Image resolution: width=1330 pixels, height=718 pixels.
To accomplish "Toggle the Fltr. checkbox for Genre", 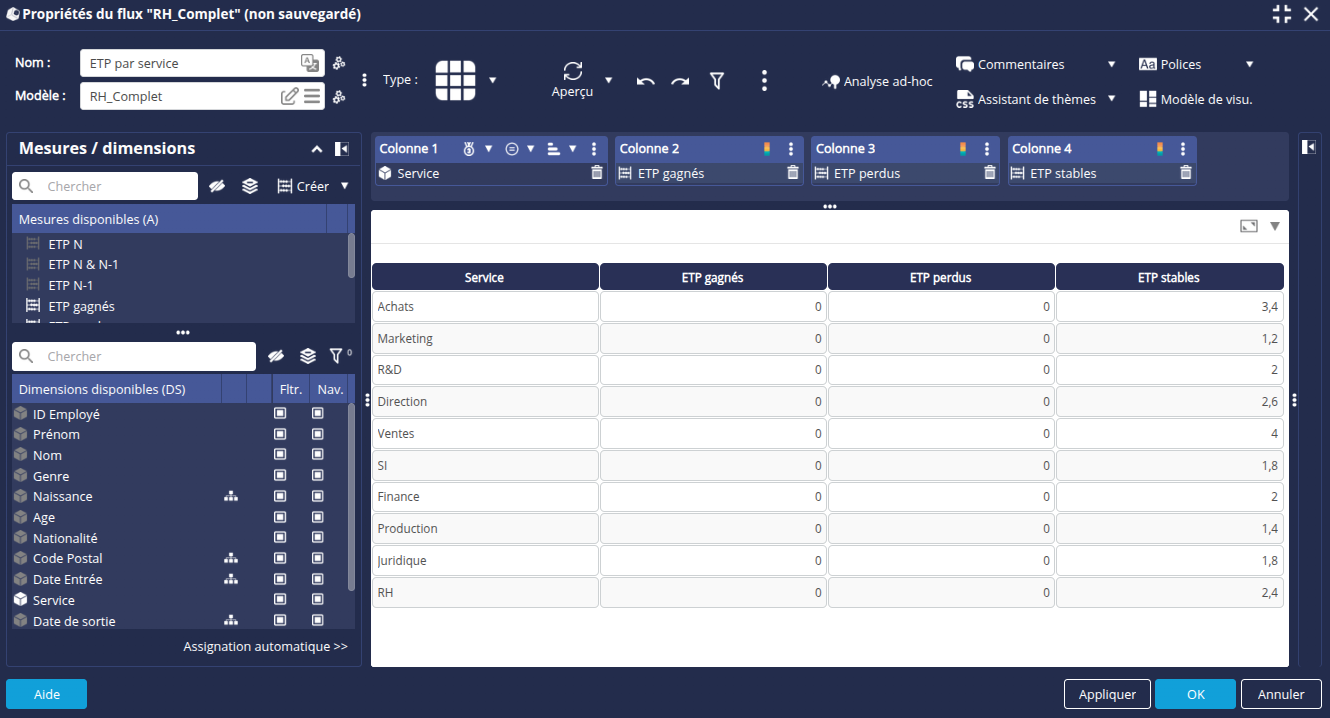I will (280, 476).
